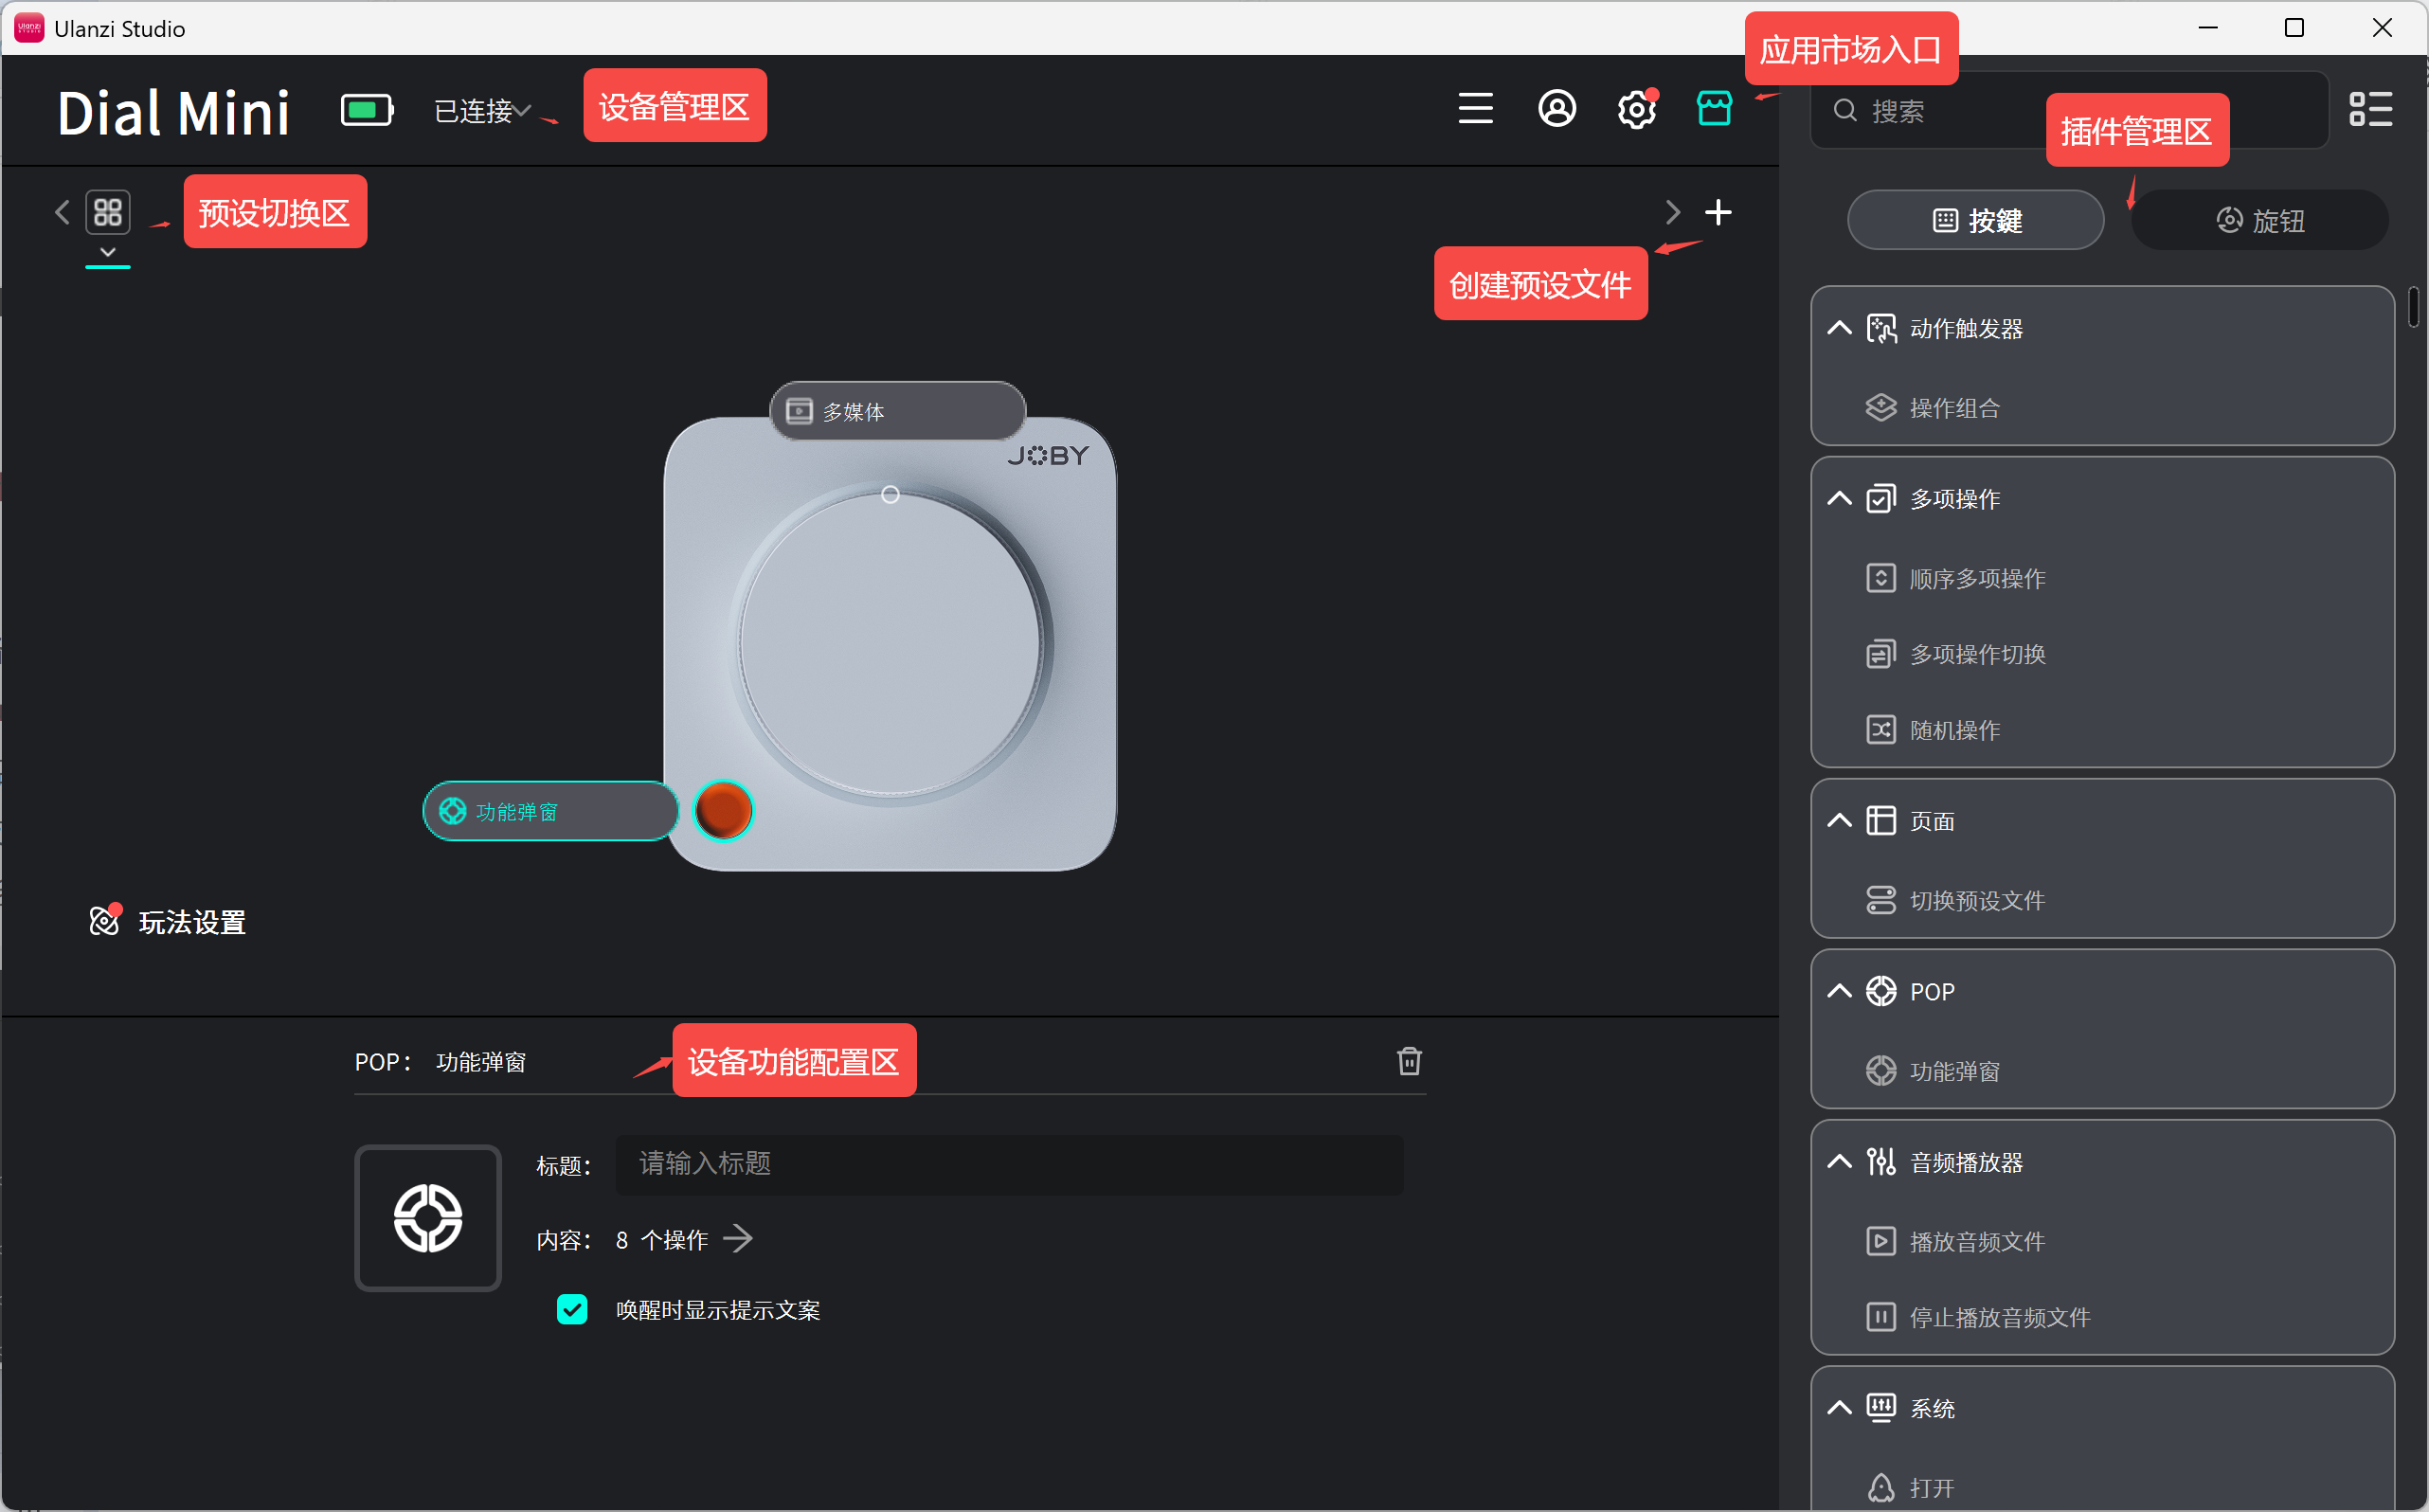Open the hamburger menu icon
This screenshot has height=1512, width=2429.
pos(1475,108)
